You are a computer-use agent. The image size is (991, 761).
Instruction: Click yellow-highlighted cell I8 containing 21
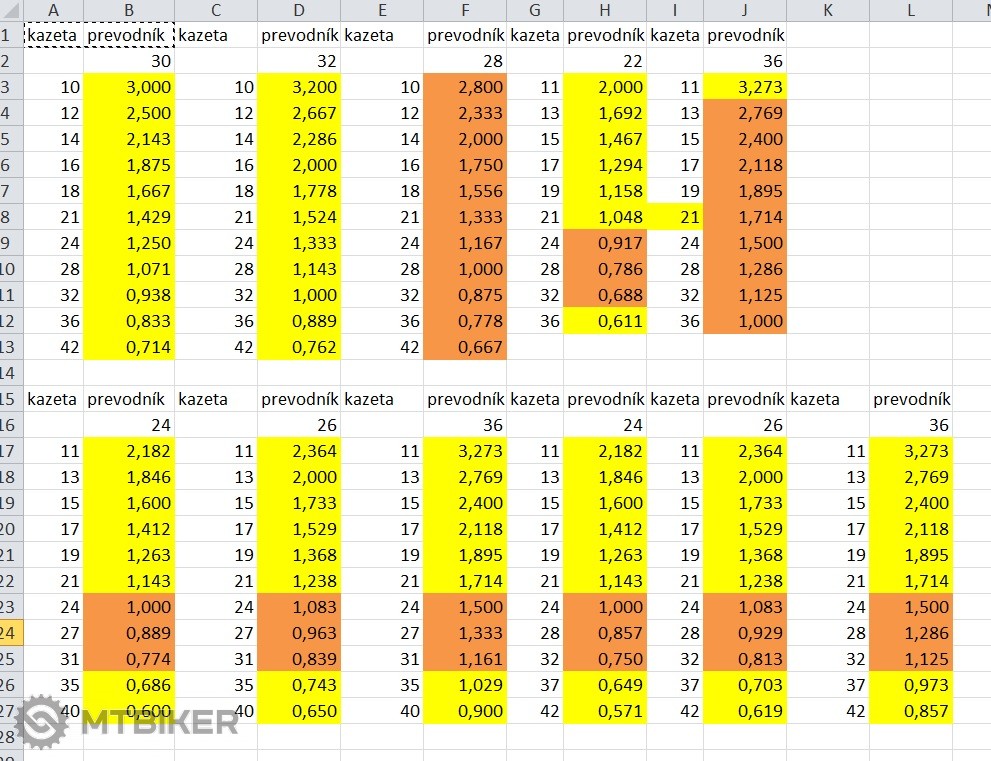(x=675, y=217)
